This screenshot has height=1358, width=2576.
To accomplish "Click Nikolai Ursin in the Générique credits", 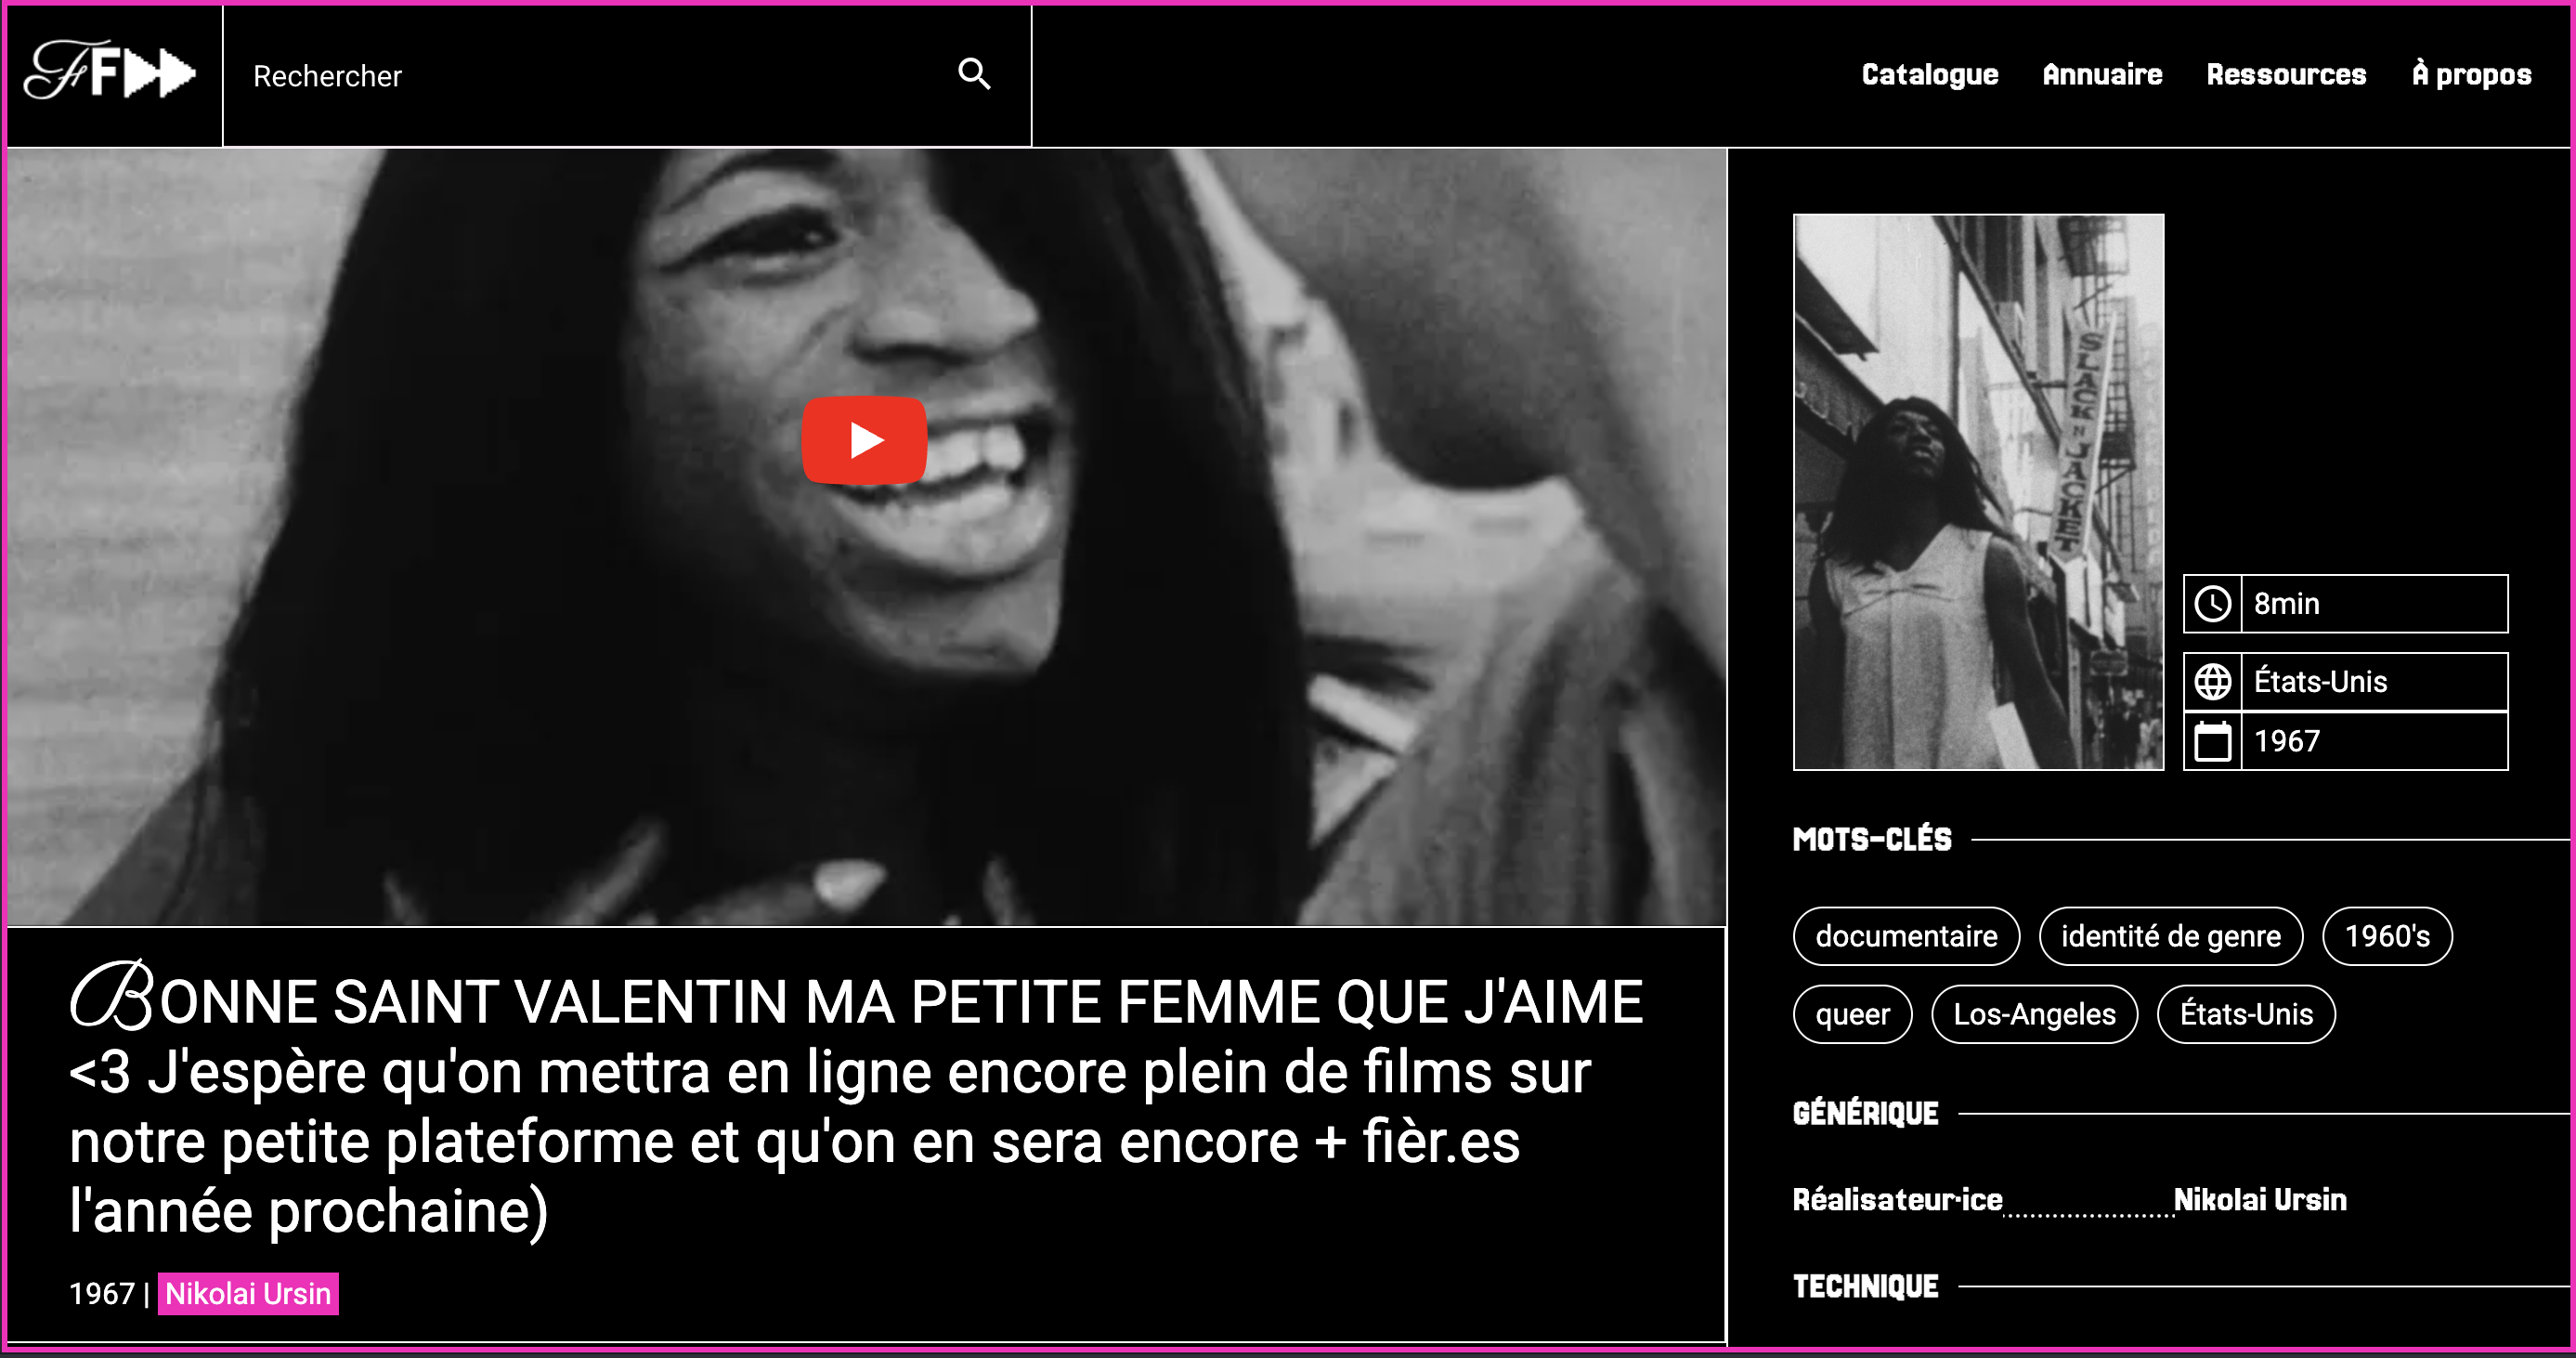I will click(2260, 1199).
